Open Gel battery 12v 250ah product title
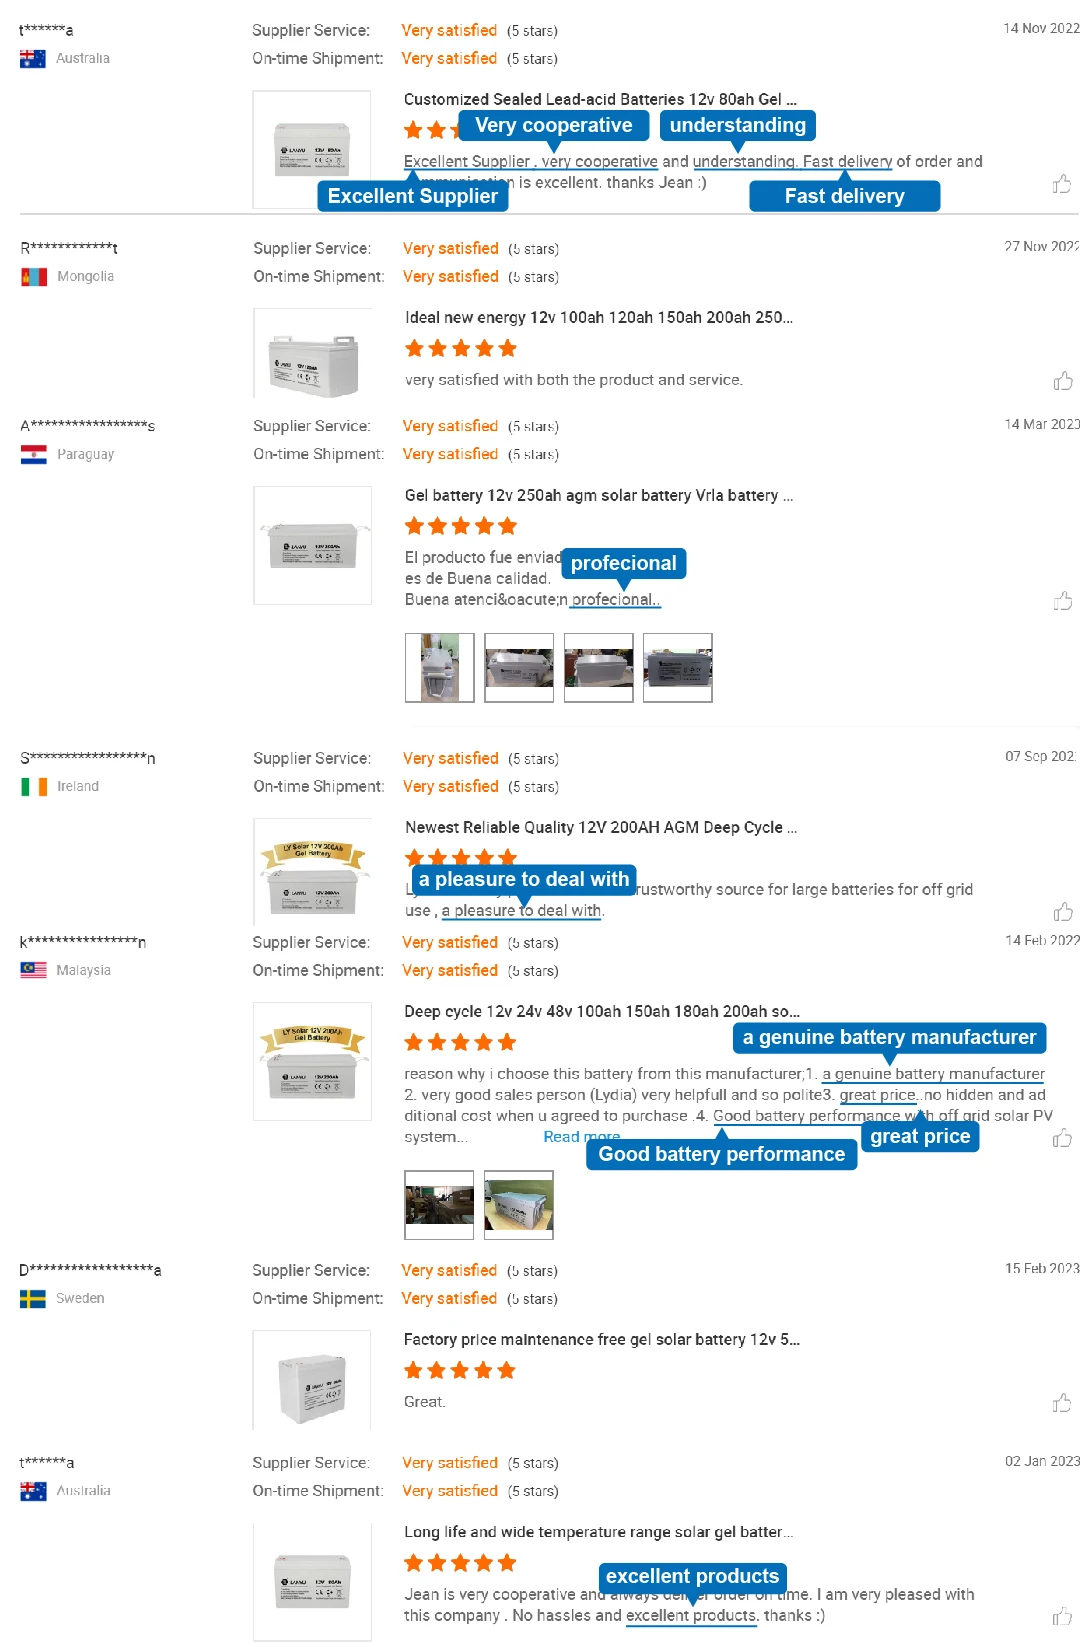 coord(598,496)
